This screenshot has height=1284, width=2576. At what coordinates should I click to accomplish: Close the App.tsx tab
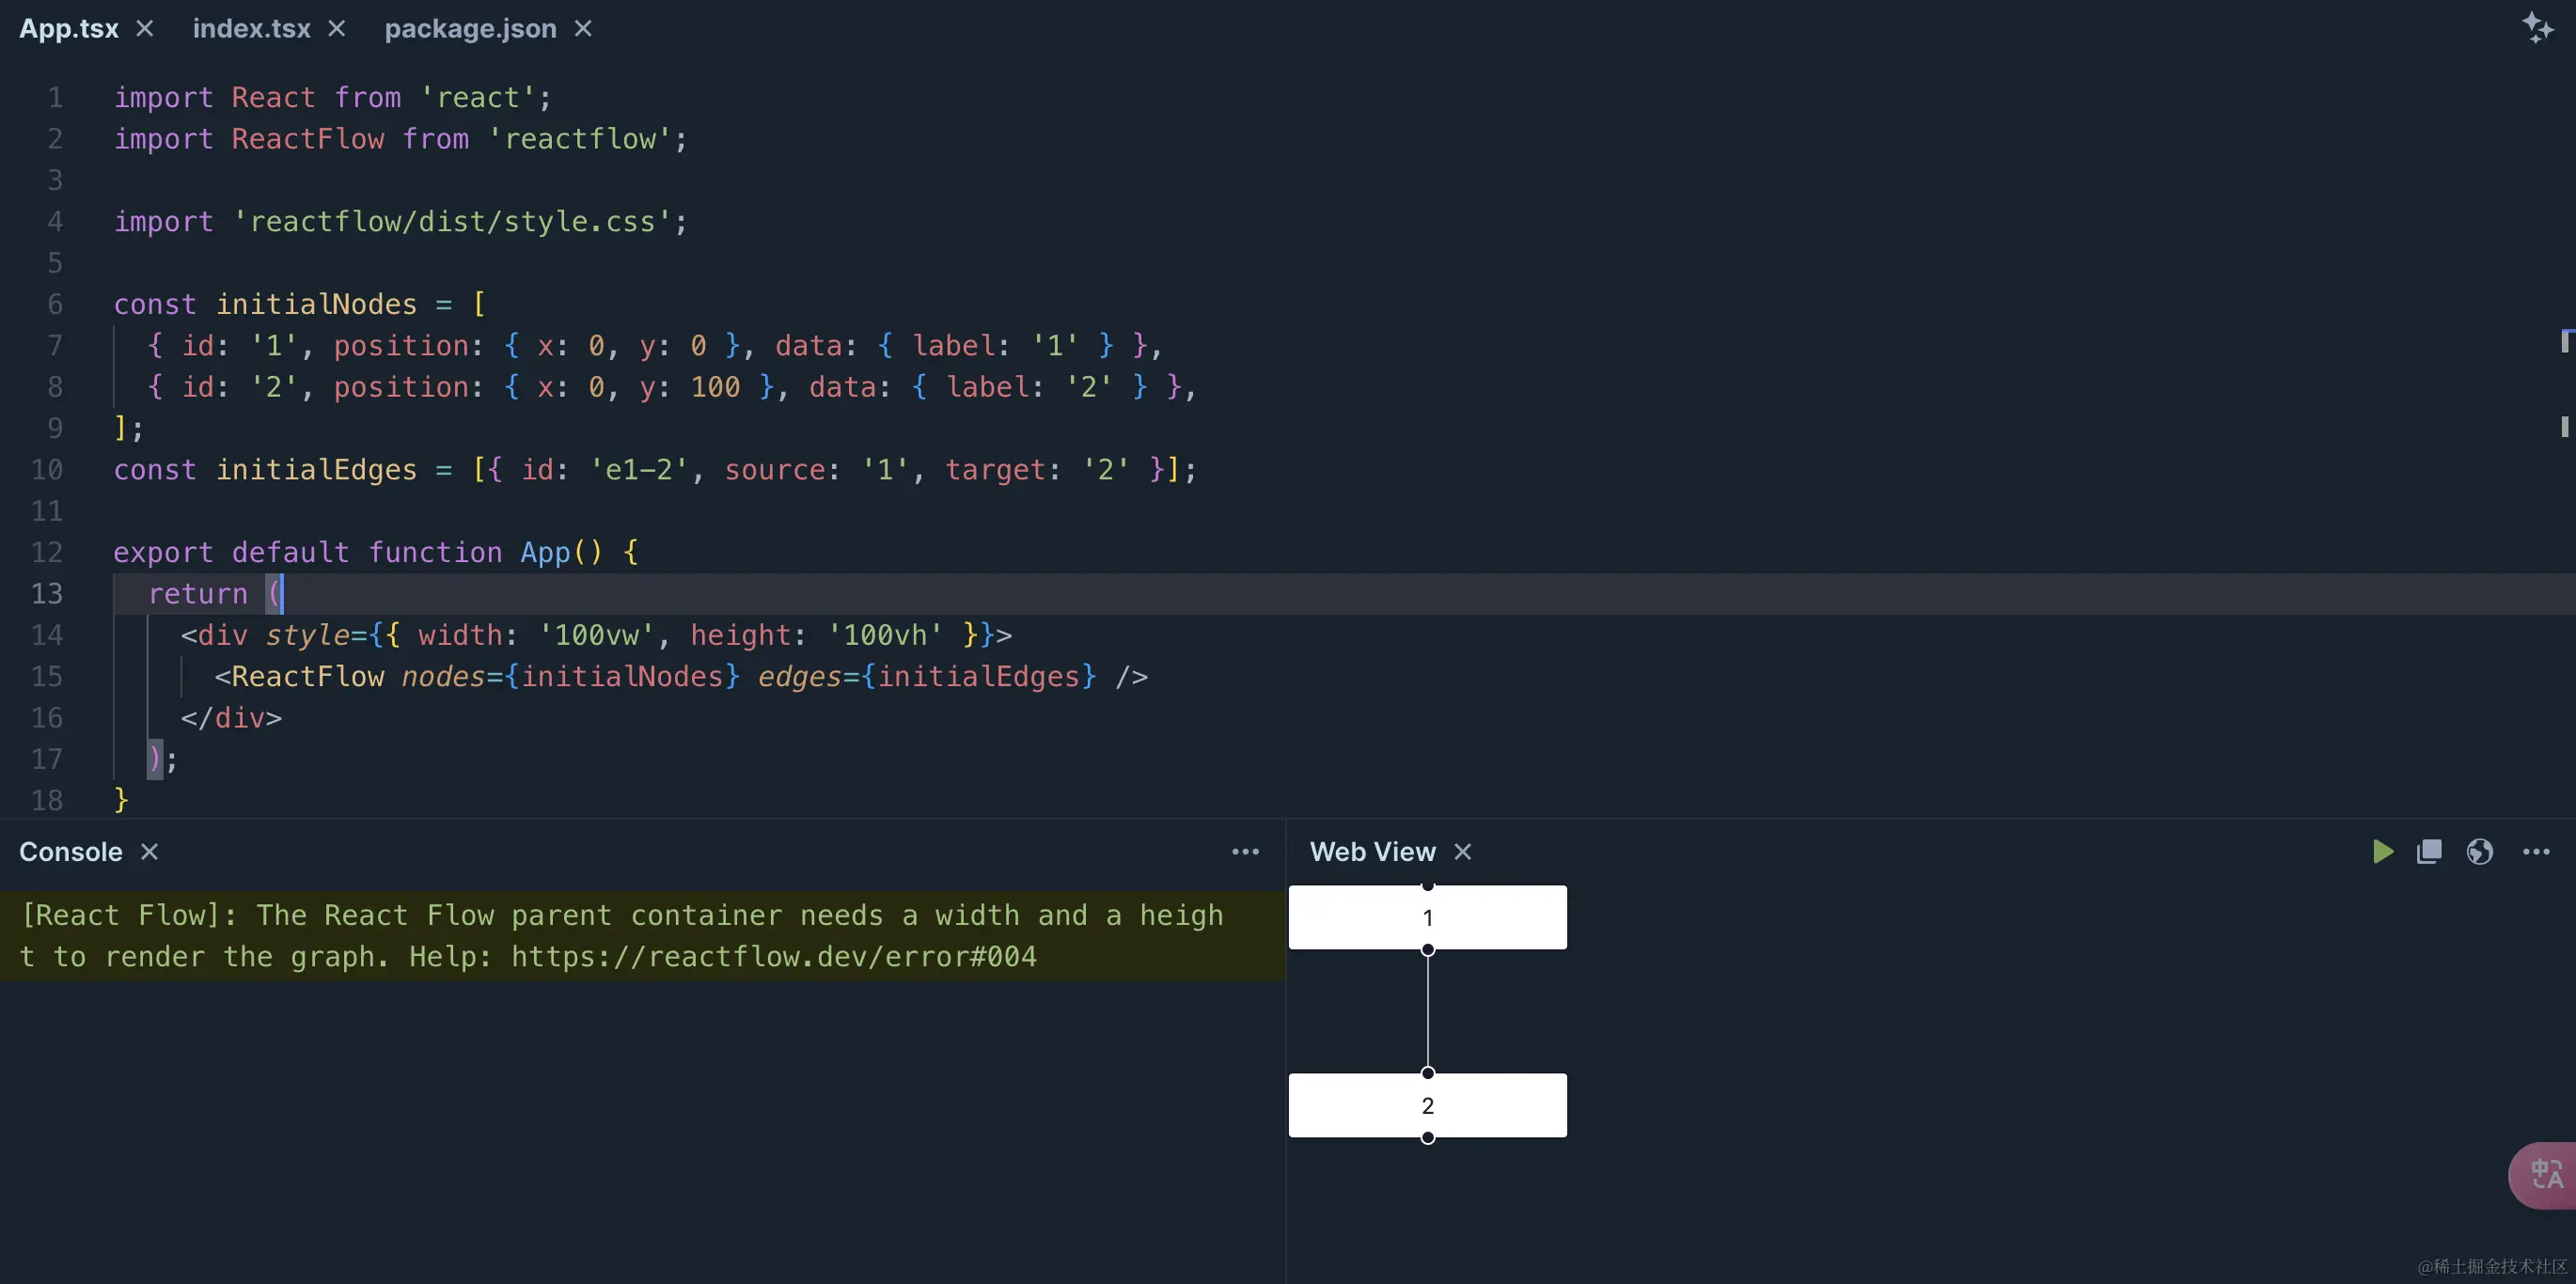pos(145,28)
